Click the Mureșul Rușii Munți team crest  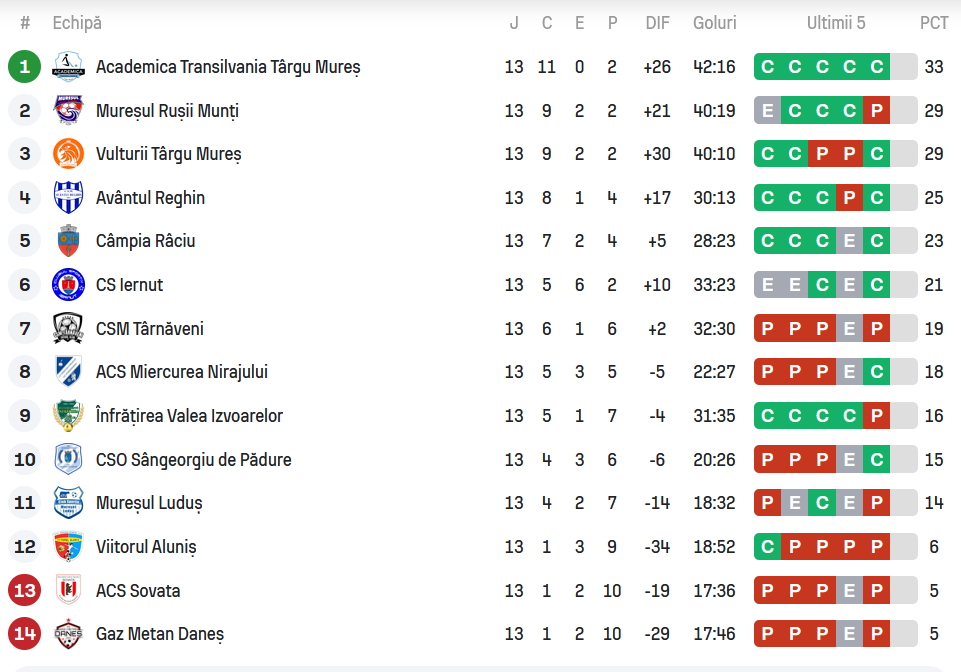pos(68,111)
